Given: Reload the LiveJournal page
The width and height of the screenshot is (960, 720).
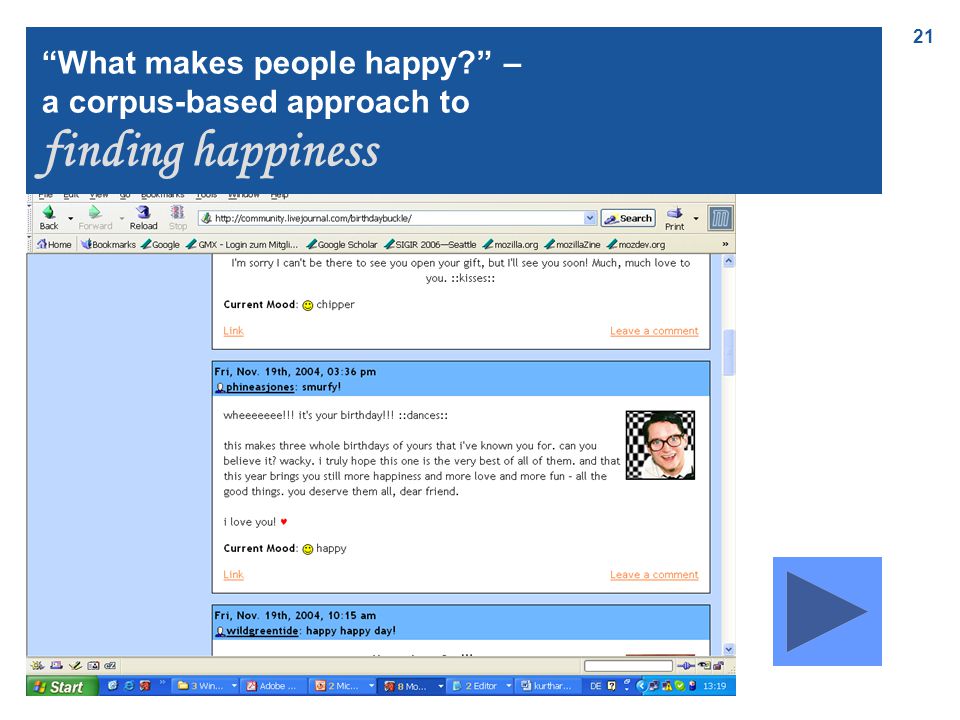Looking at the screenshot, I should [143, 217].
